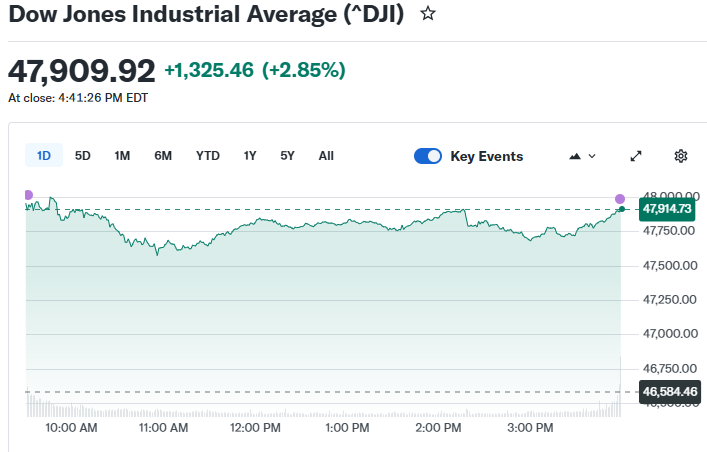The image size is (707, 452).
Task: Click the 47,914.73 current price label
Action: [x=668, y=209]
